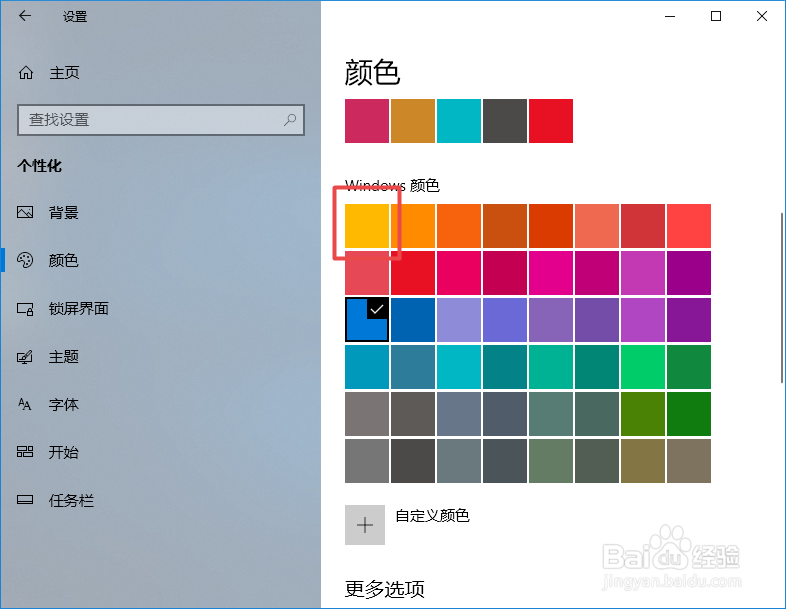Open the Home (主页) icon

26,73
